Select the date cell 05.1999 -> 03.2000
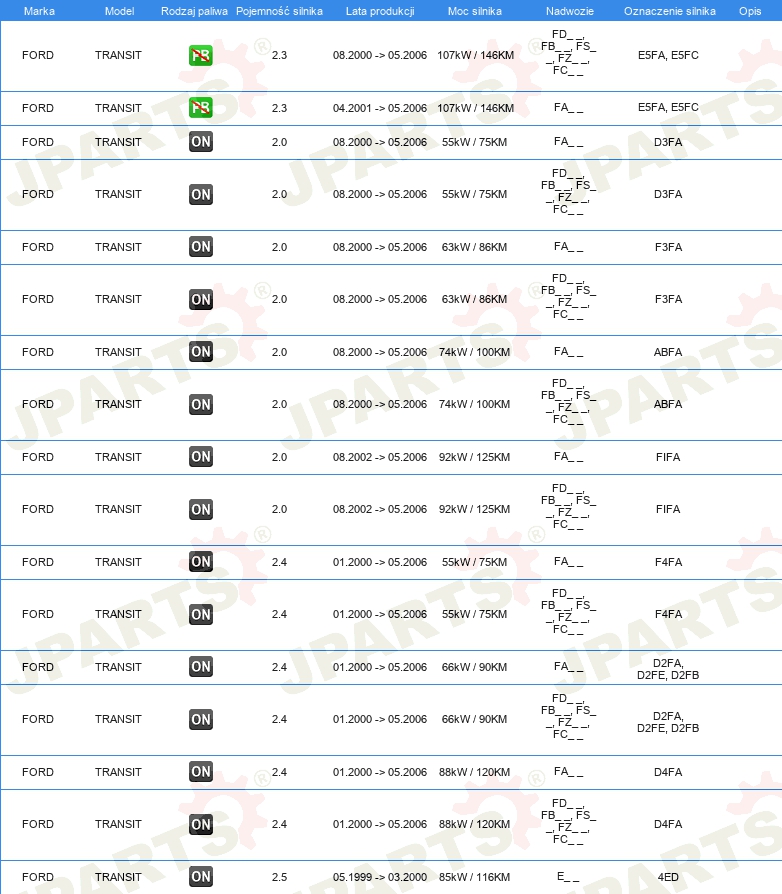782x894 pixels. 380,877
